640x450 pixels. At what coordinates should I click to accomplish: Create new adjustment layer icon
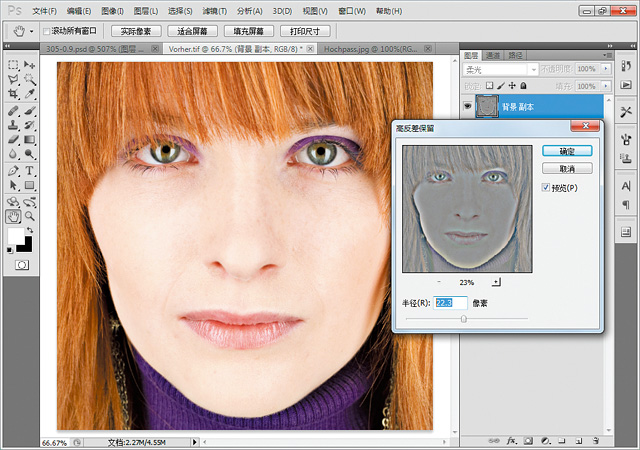[545, 441]
